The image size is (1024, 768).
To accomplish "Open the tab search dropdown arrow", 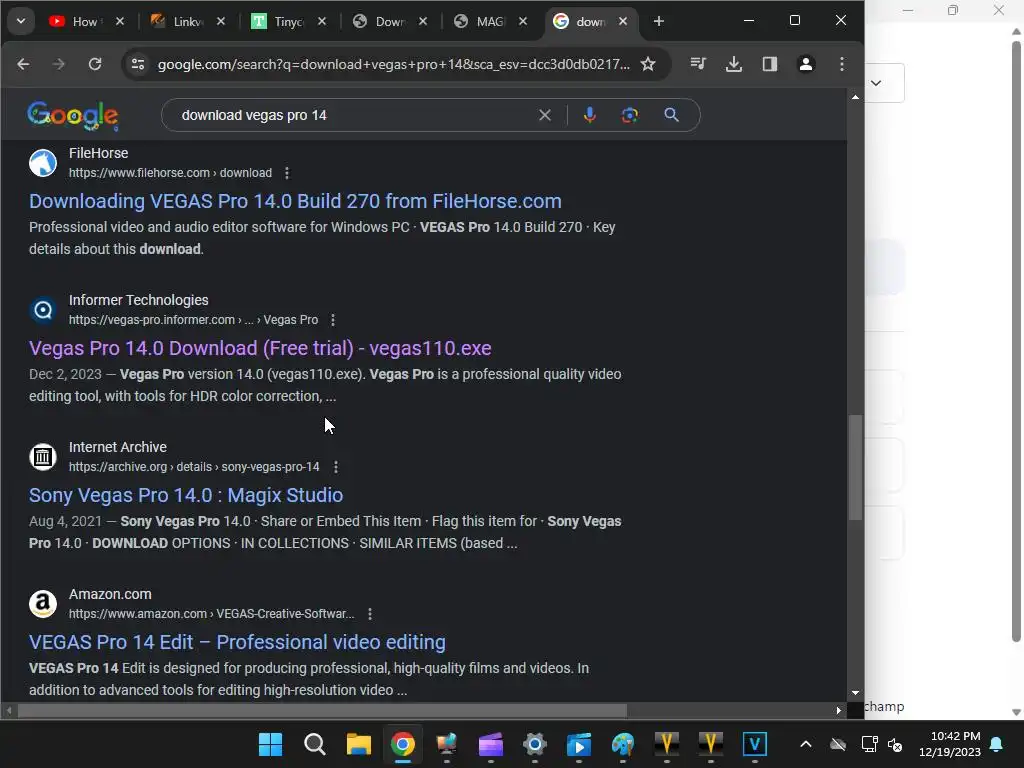I will pyautogui.click(x=21, y=22).
